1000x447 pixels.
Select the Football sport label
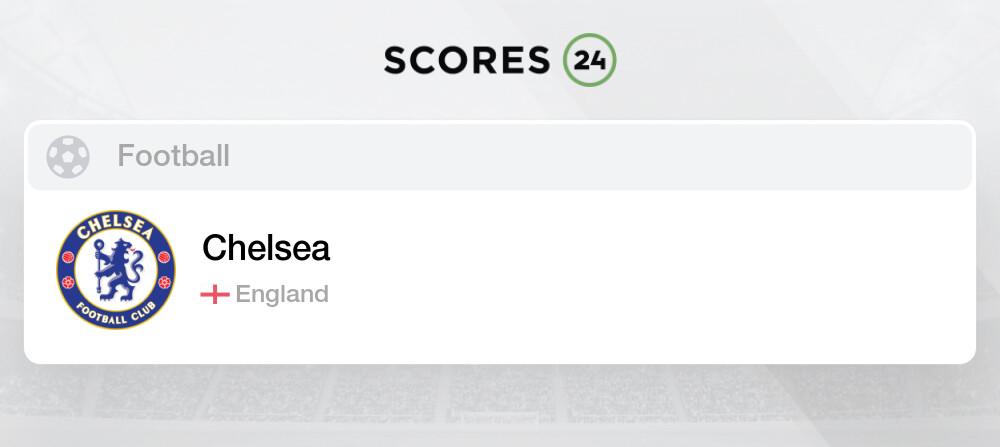point(173,156)
